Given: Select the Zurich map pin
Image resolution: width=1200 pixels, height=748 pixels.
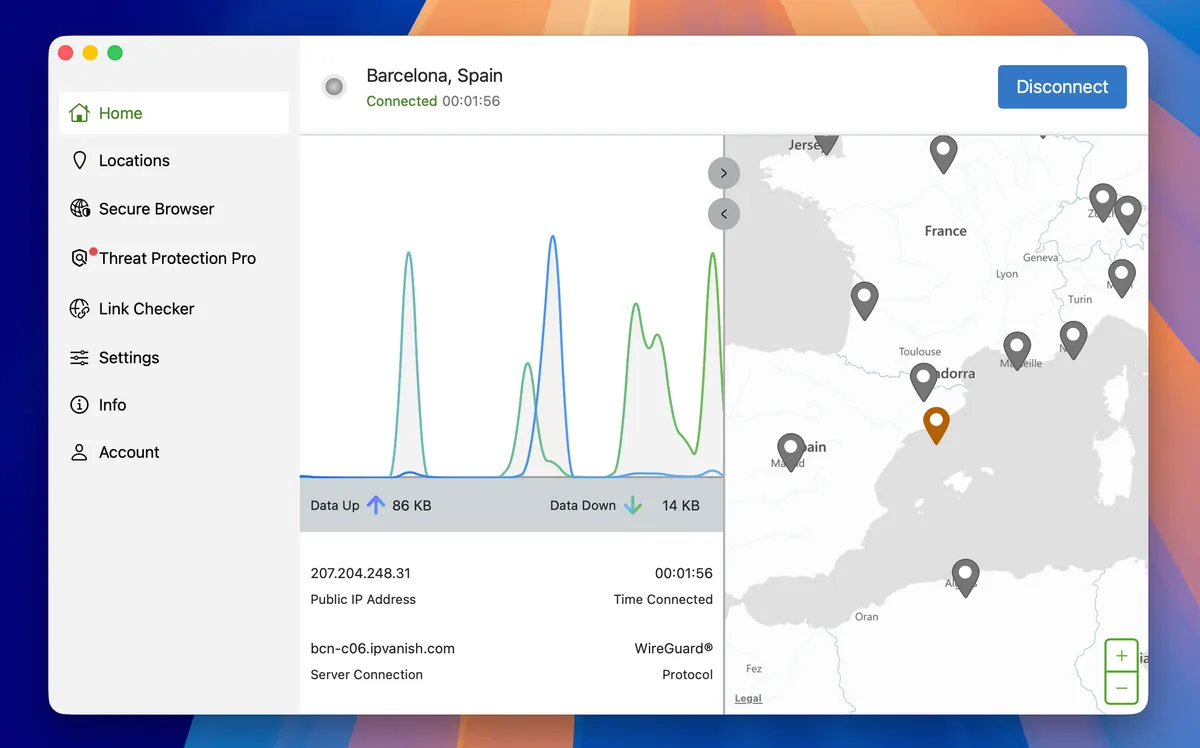Looking at the screenshot, I should pyautogui.click(x=1103, y=203).
